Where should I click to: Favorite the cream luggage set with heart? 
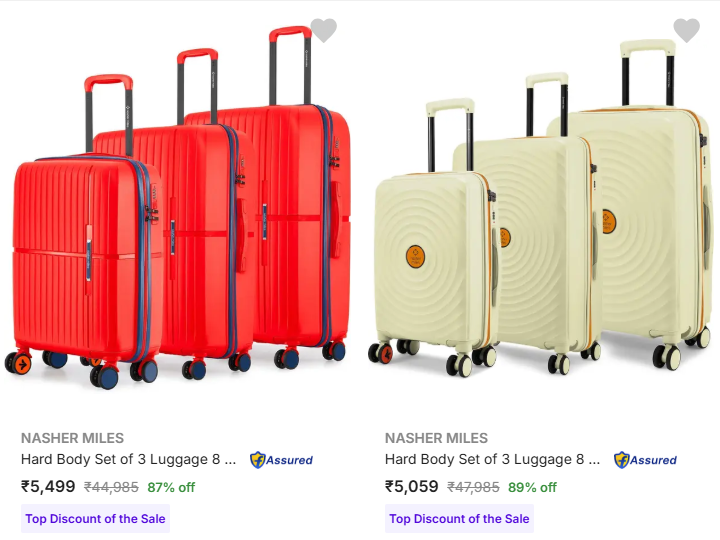686,30
